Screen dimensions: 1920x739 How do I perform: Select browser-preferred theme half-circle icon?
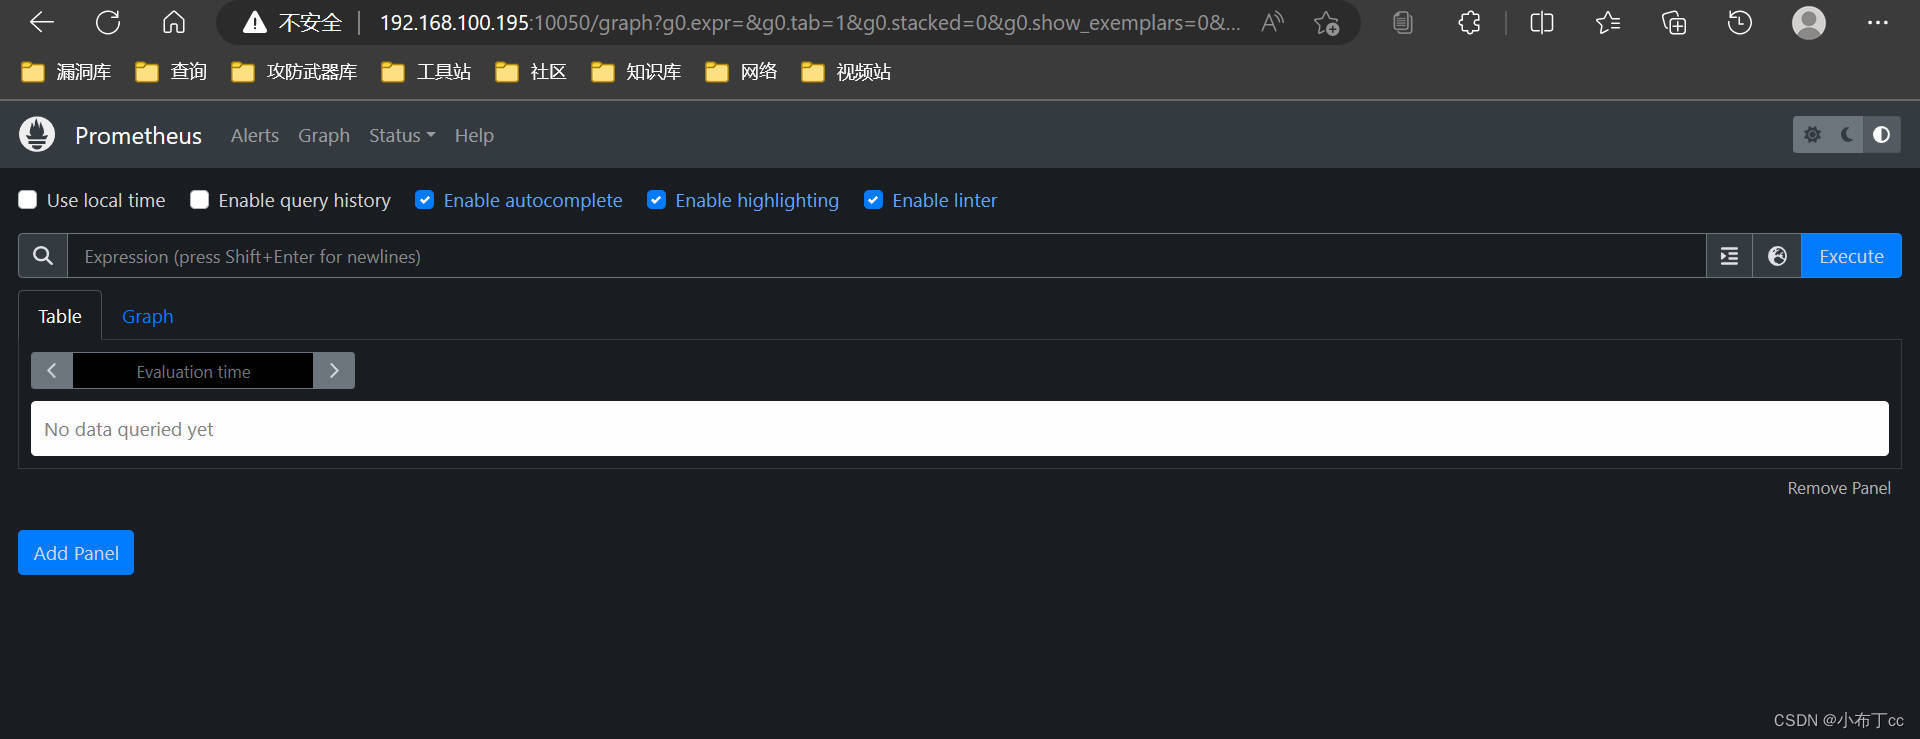[x=1881, y=134]
